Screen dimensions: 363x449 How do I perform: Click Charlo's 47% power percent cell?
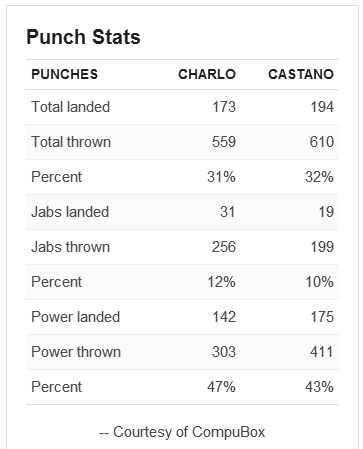(x=221, y=387)
